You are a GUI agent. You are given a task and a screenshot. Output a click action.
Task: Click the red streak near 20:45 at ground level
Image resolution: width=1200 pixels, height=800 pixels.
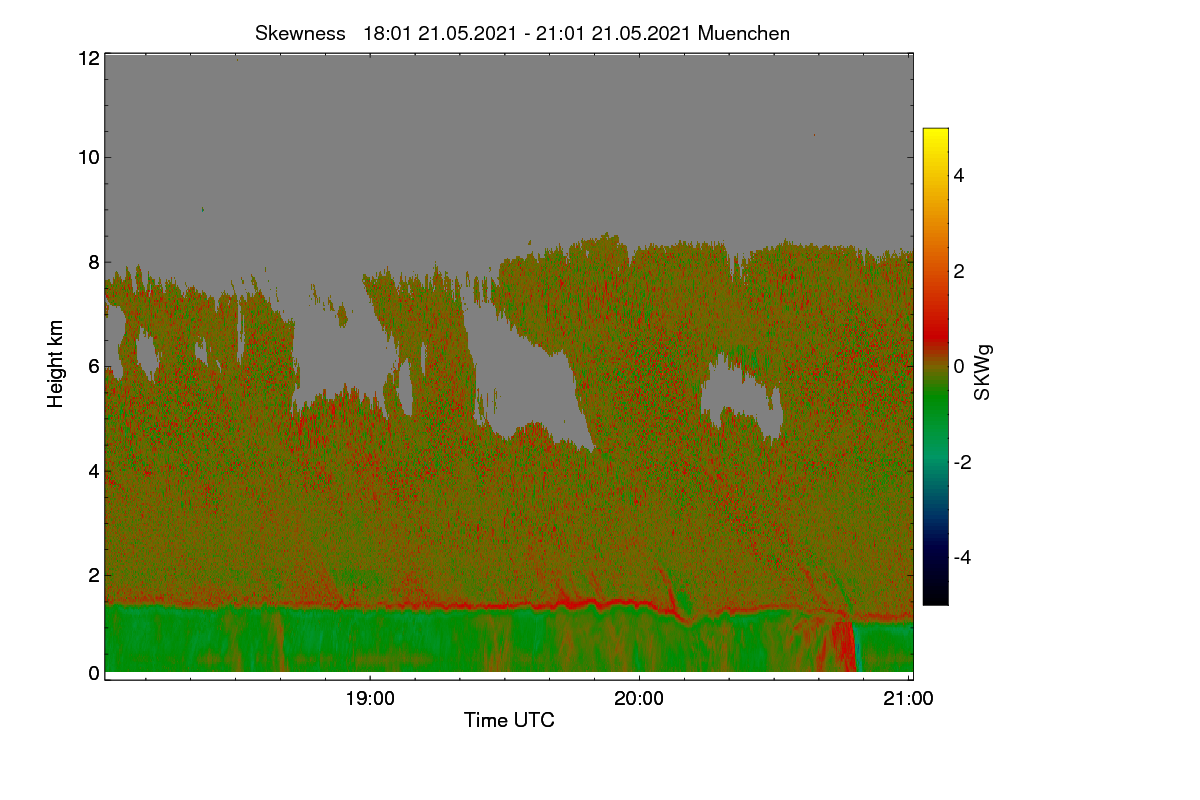point(845,645)
